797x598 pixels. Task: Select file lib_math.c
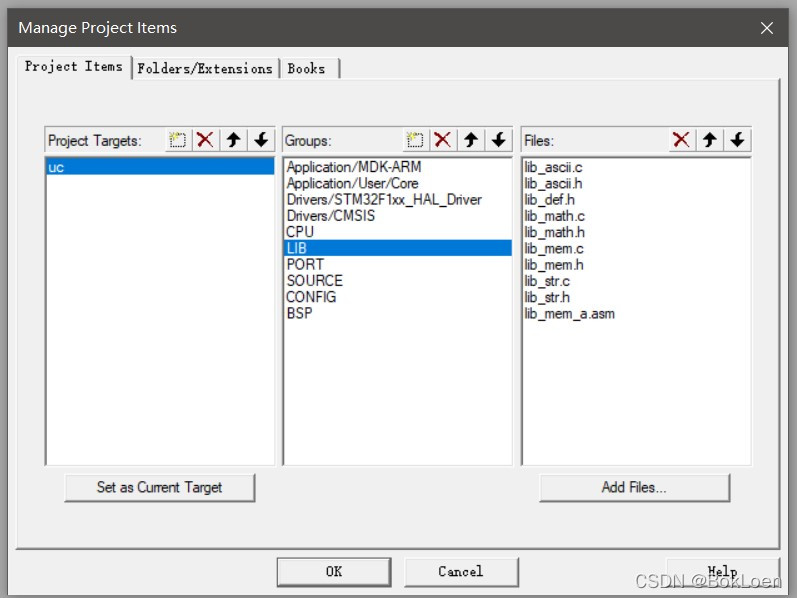[x=636, y=216]
